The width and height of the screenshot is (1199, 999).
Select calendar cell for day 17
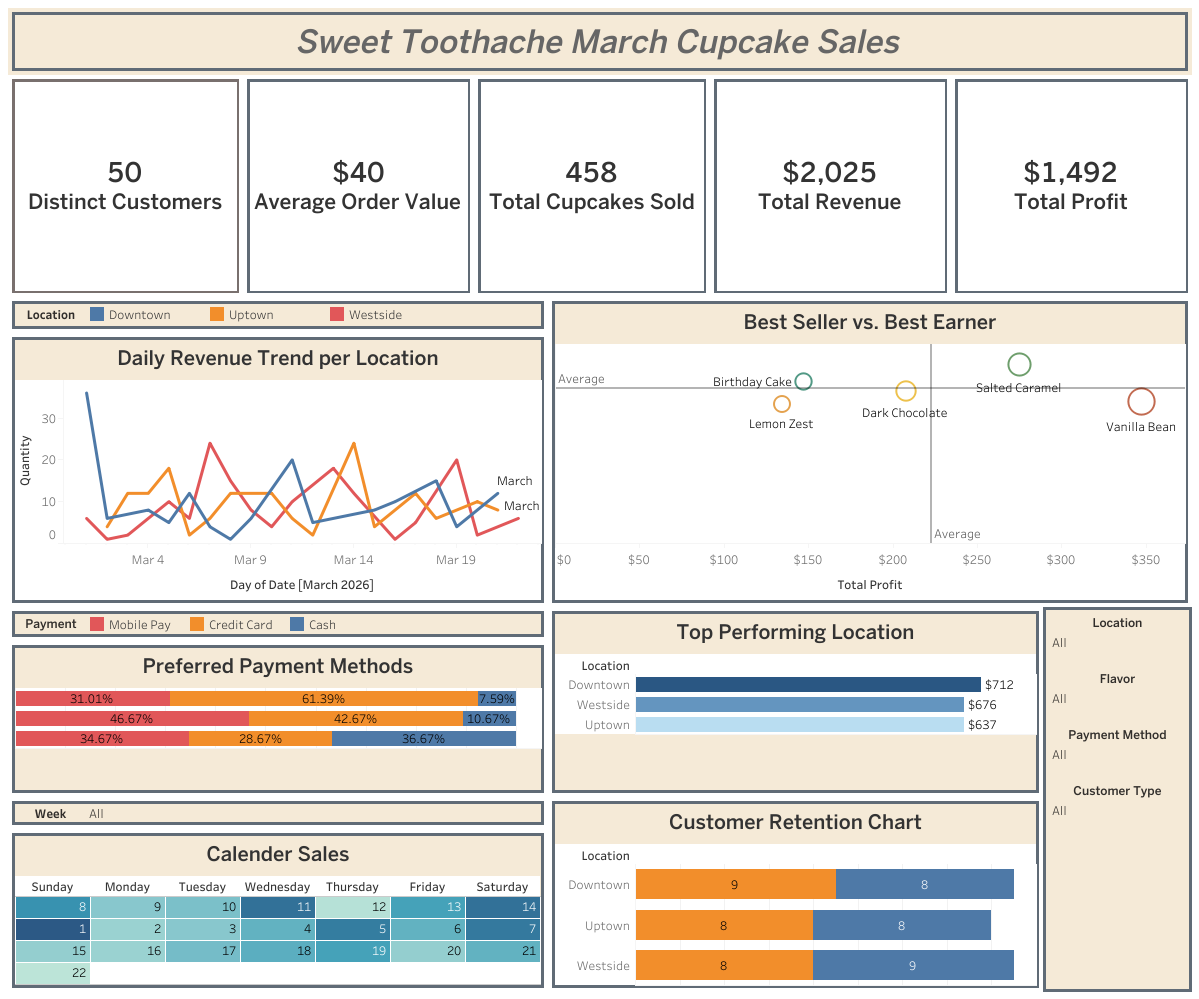[203, 951]
